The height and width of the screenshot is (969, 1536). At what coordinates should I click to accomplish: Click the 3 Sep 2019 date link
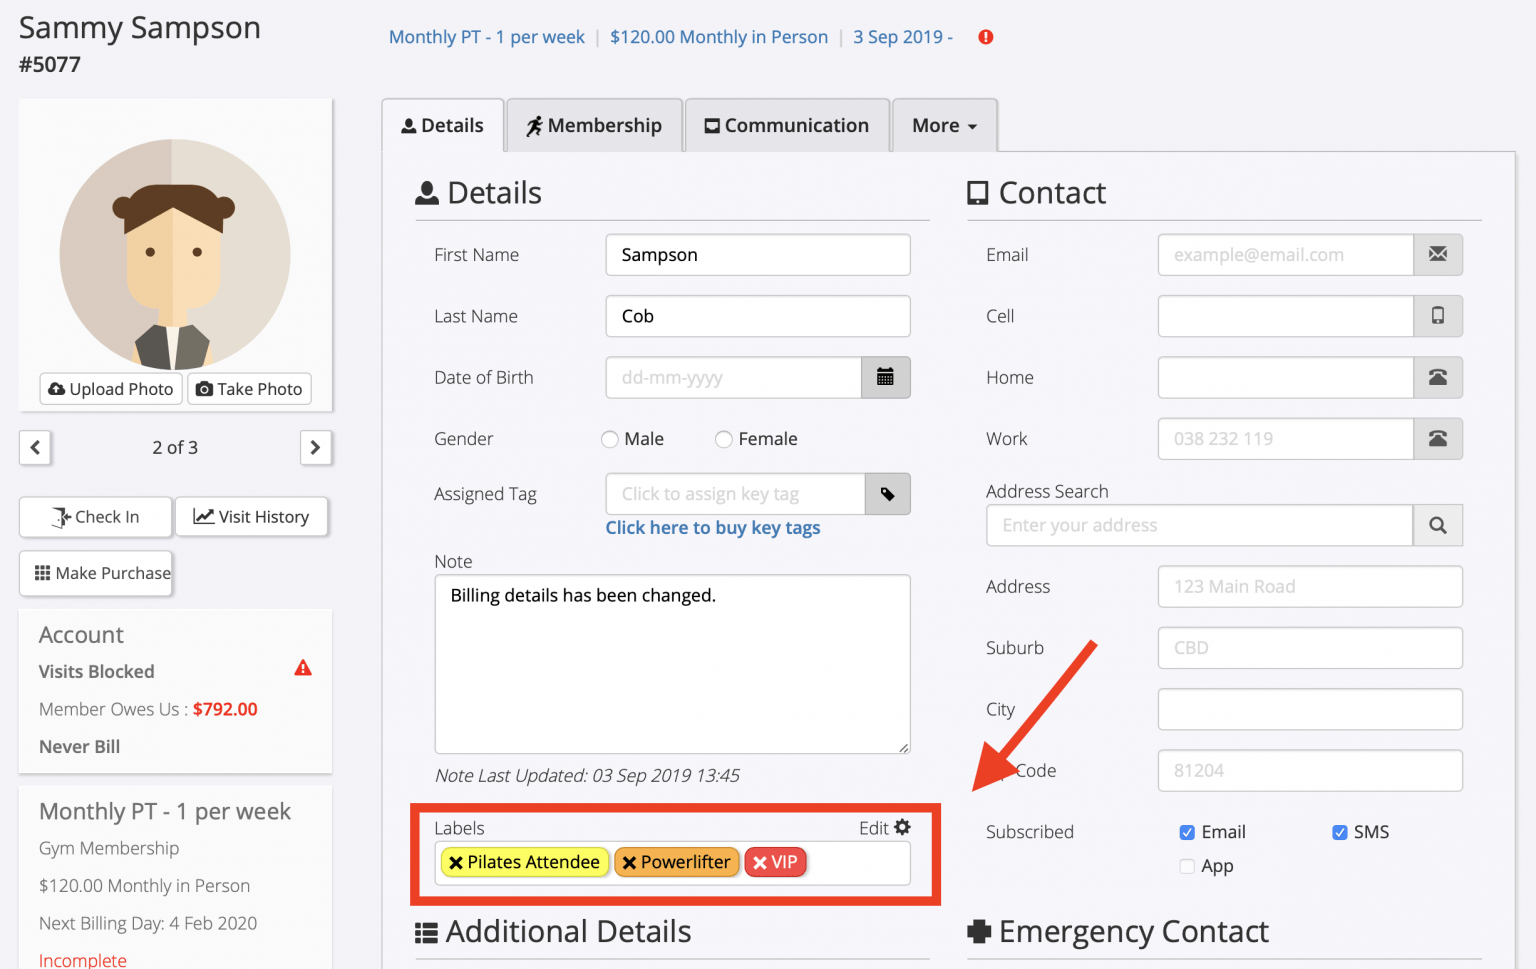tap(903, 37)
